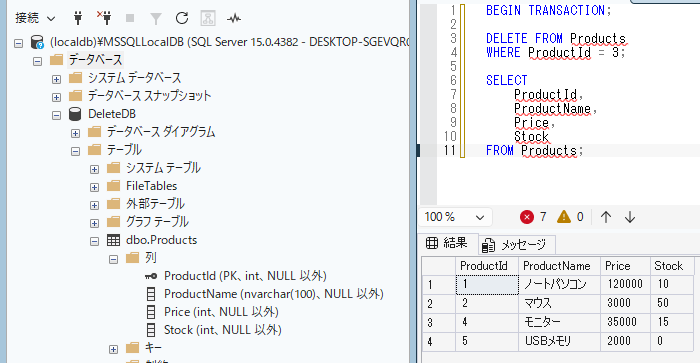700x363 pixels.
Task: Collapse the (localdb)\MSSQLLocalDB server node
Action: (18, 43)
